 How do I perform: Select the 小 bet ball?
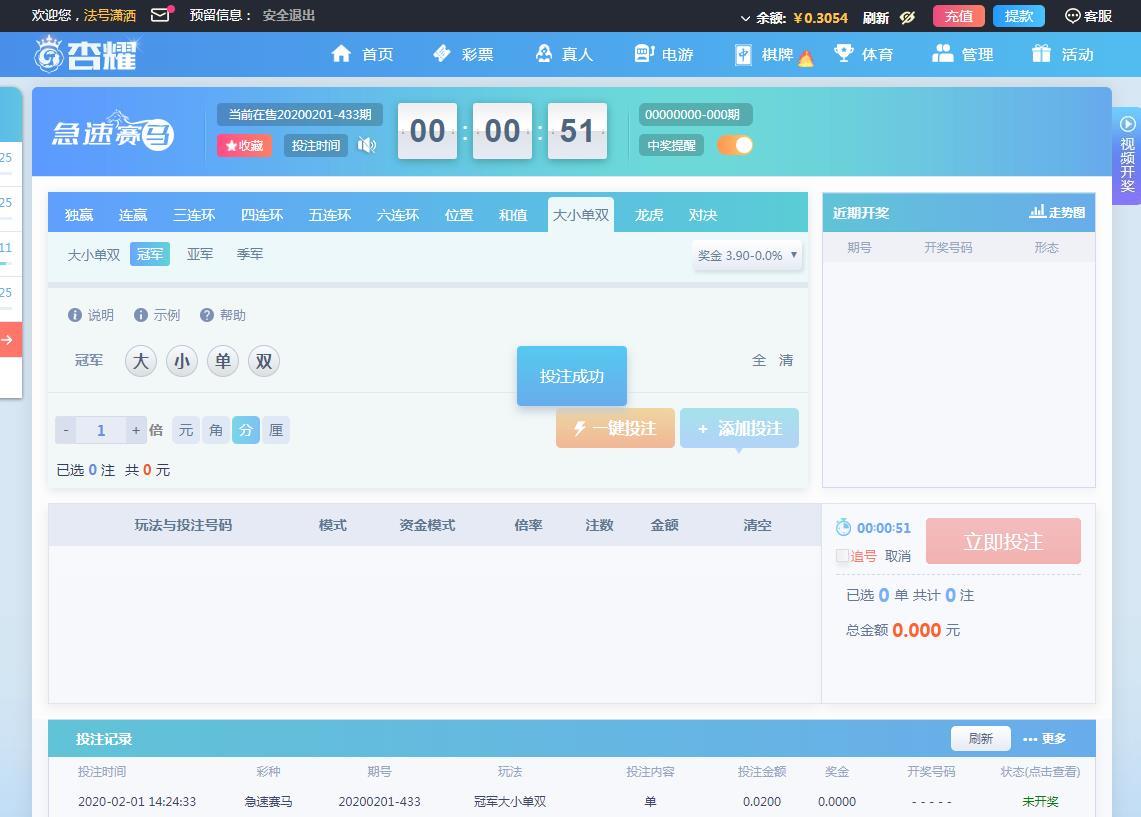pos(182,361)
